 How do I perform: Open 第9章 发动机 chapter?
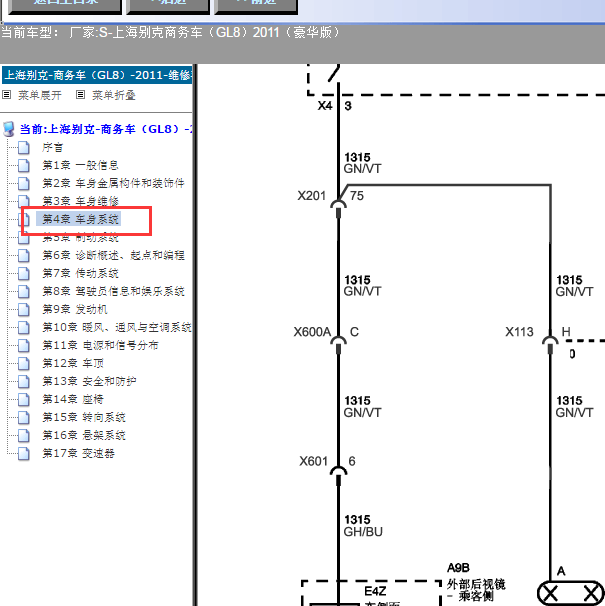point(75,309)
